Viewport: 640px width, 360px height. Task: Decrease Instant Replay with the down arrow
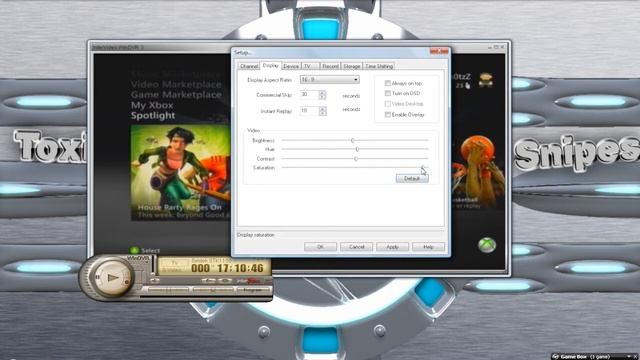[x=322, y=113]
